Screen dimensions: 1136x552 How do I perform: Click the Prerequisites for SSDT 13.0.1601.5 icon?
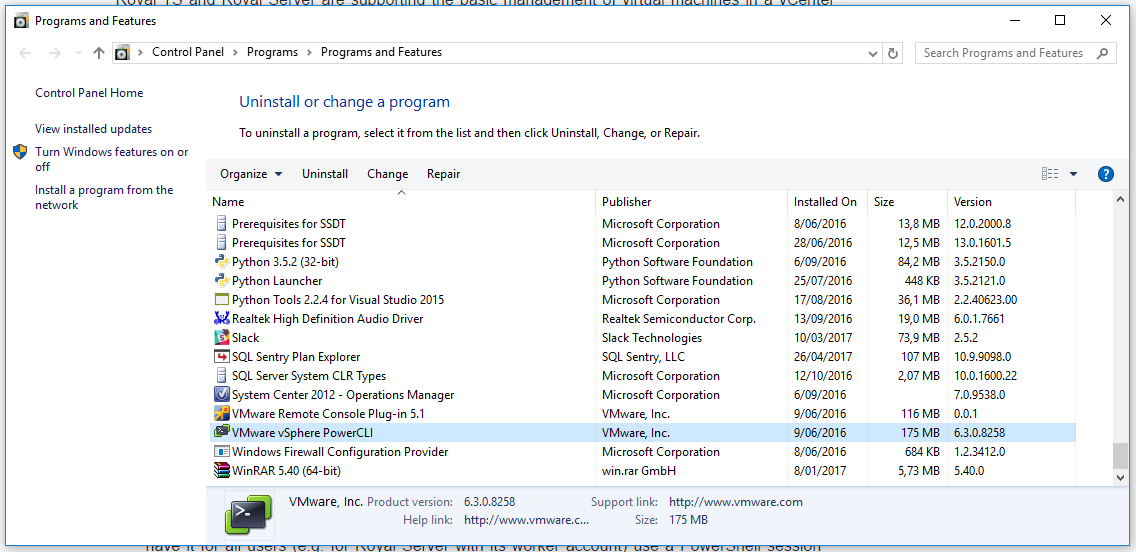pos(222,242)
